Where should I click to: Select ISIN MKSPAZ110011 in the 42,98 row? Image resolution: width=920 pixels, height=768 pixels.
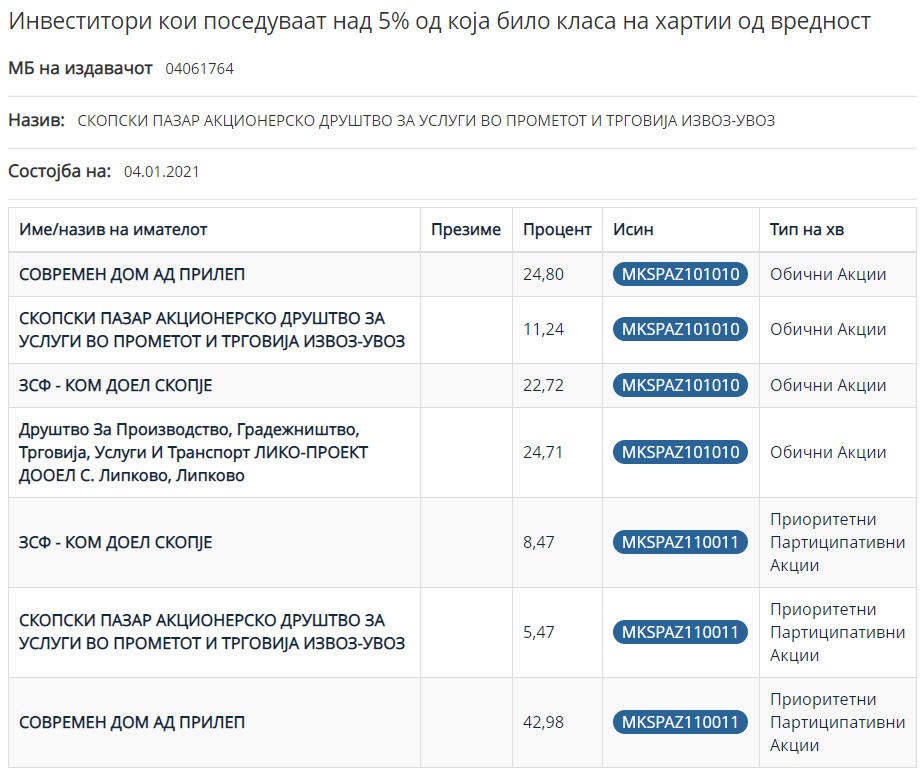pos(680,722)
